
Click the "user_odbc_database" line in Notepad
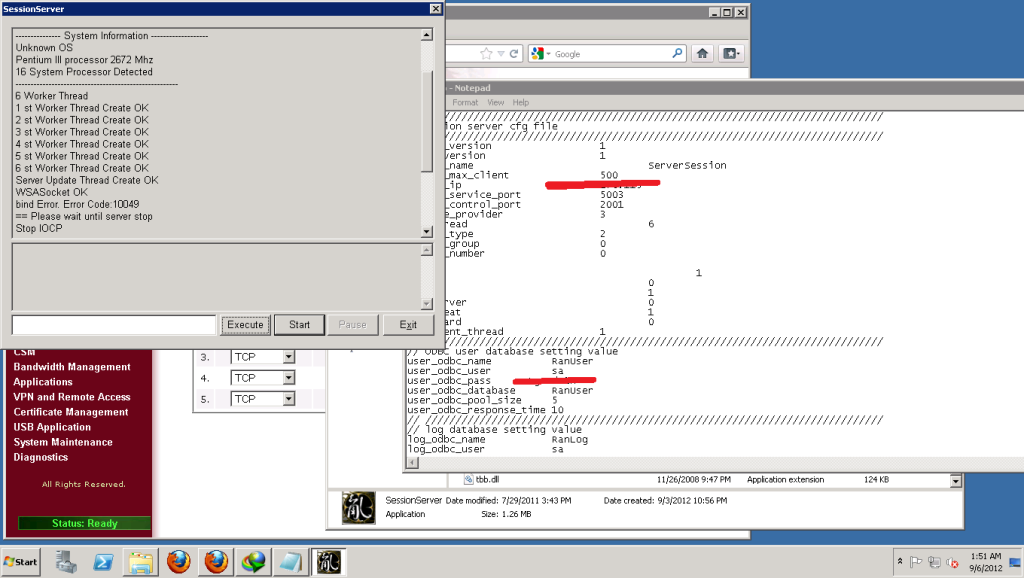(500, 391)
